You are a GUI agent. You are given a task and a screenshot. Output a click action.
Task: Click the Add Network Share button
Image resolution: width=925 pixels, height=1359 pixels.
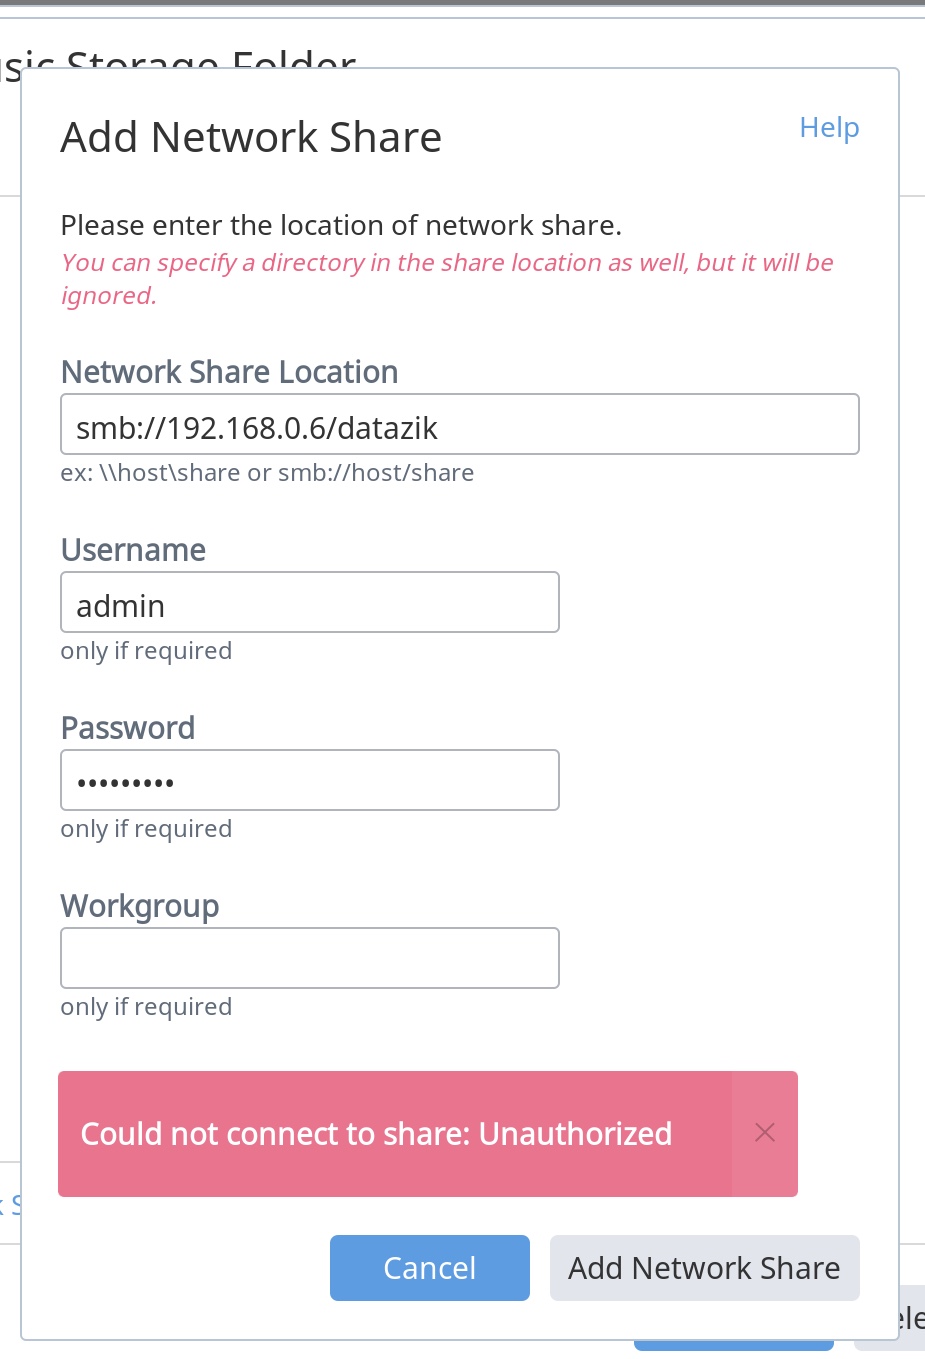pos(705,1268)
